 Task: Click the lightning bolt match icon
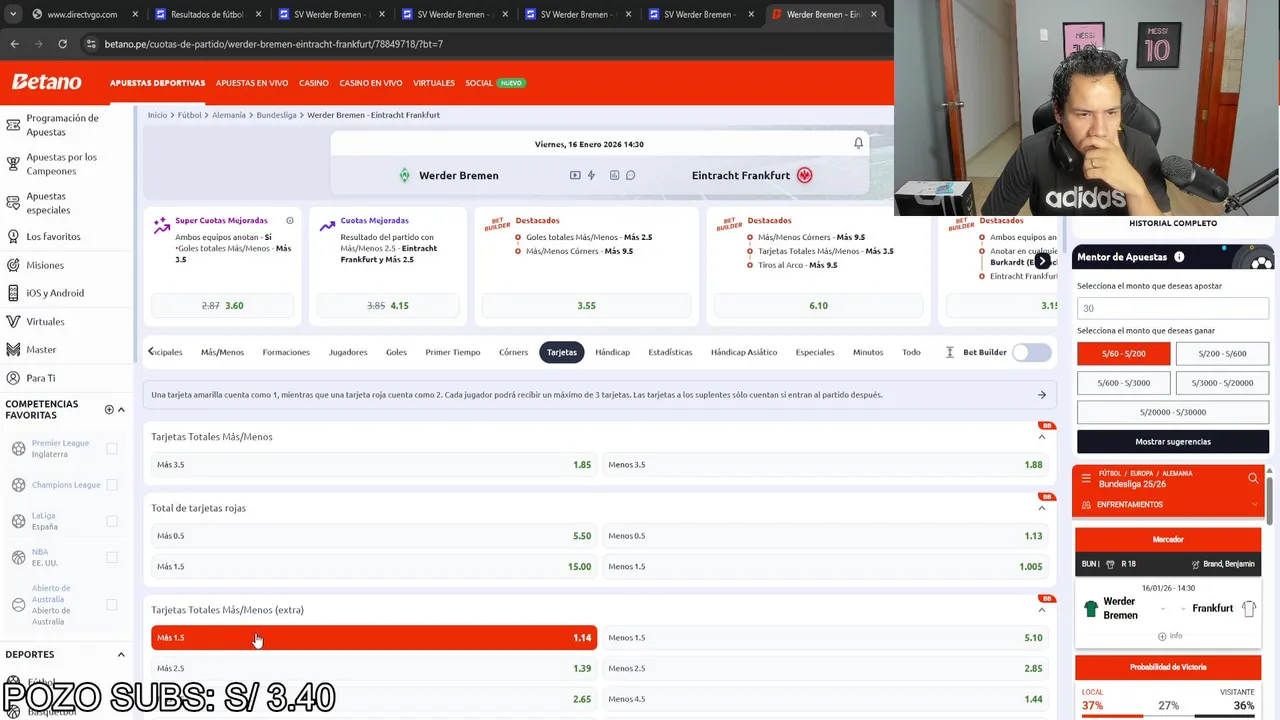tap(591, 175)
